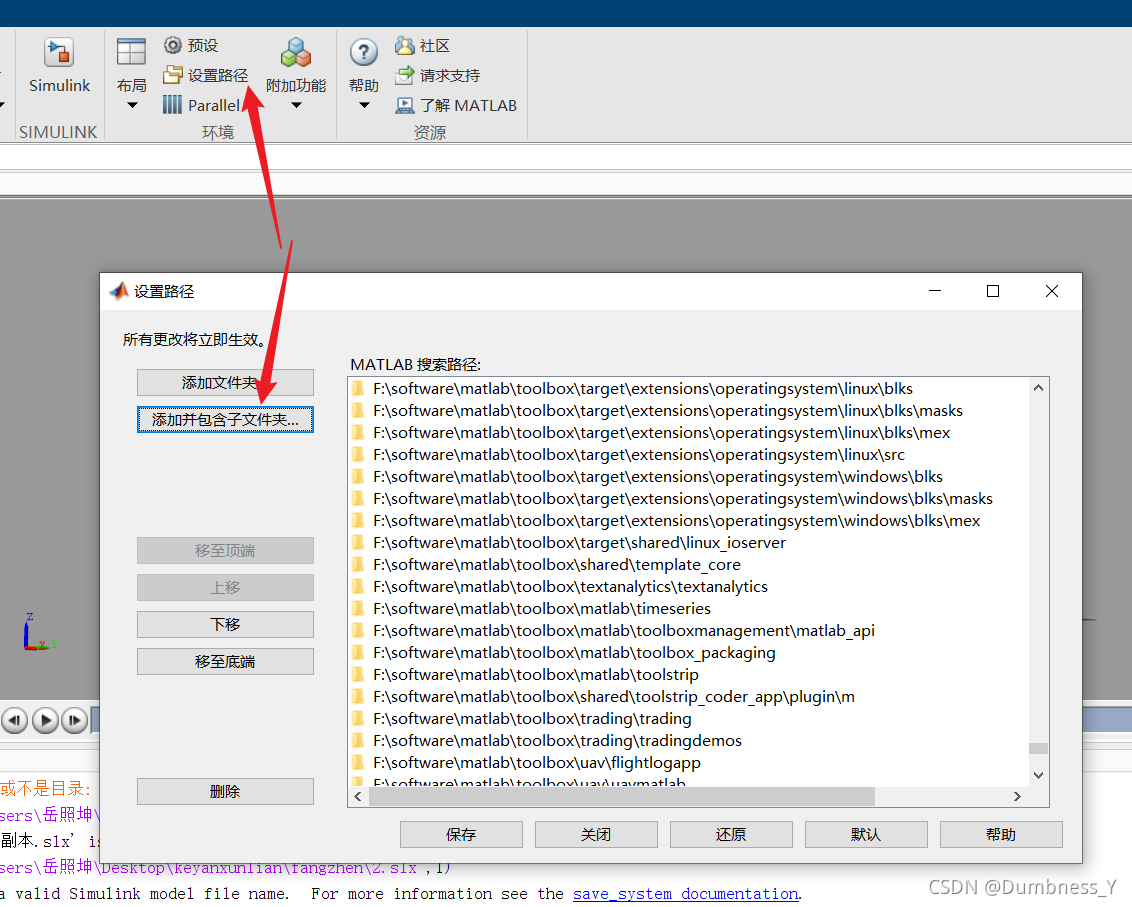Click the dialog's 帮助 button
This screenshot has width=1132, height=907.
click(x=1001, y=835)
